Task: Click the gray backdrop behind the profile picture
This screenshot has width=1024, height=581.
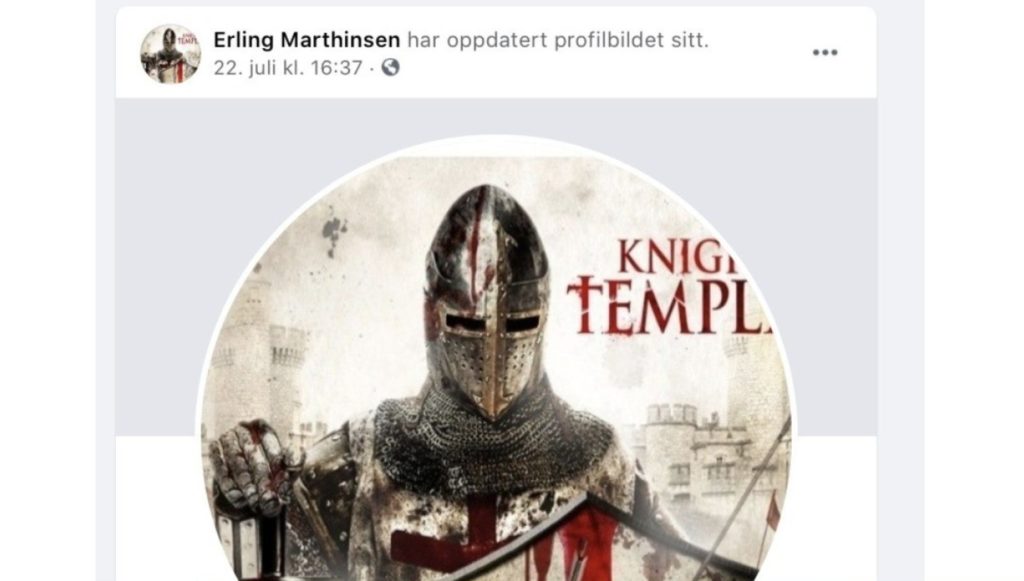Action: point(157,261)
